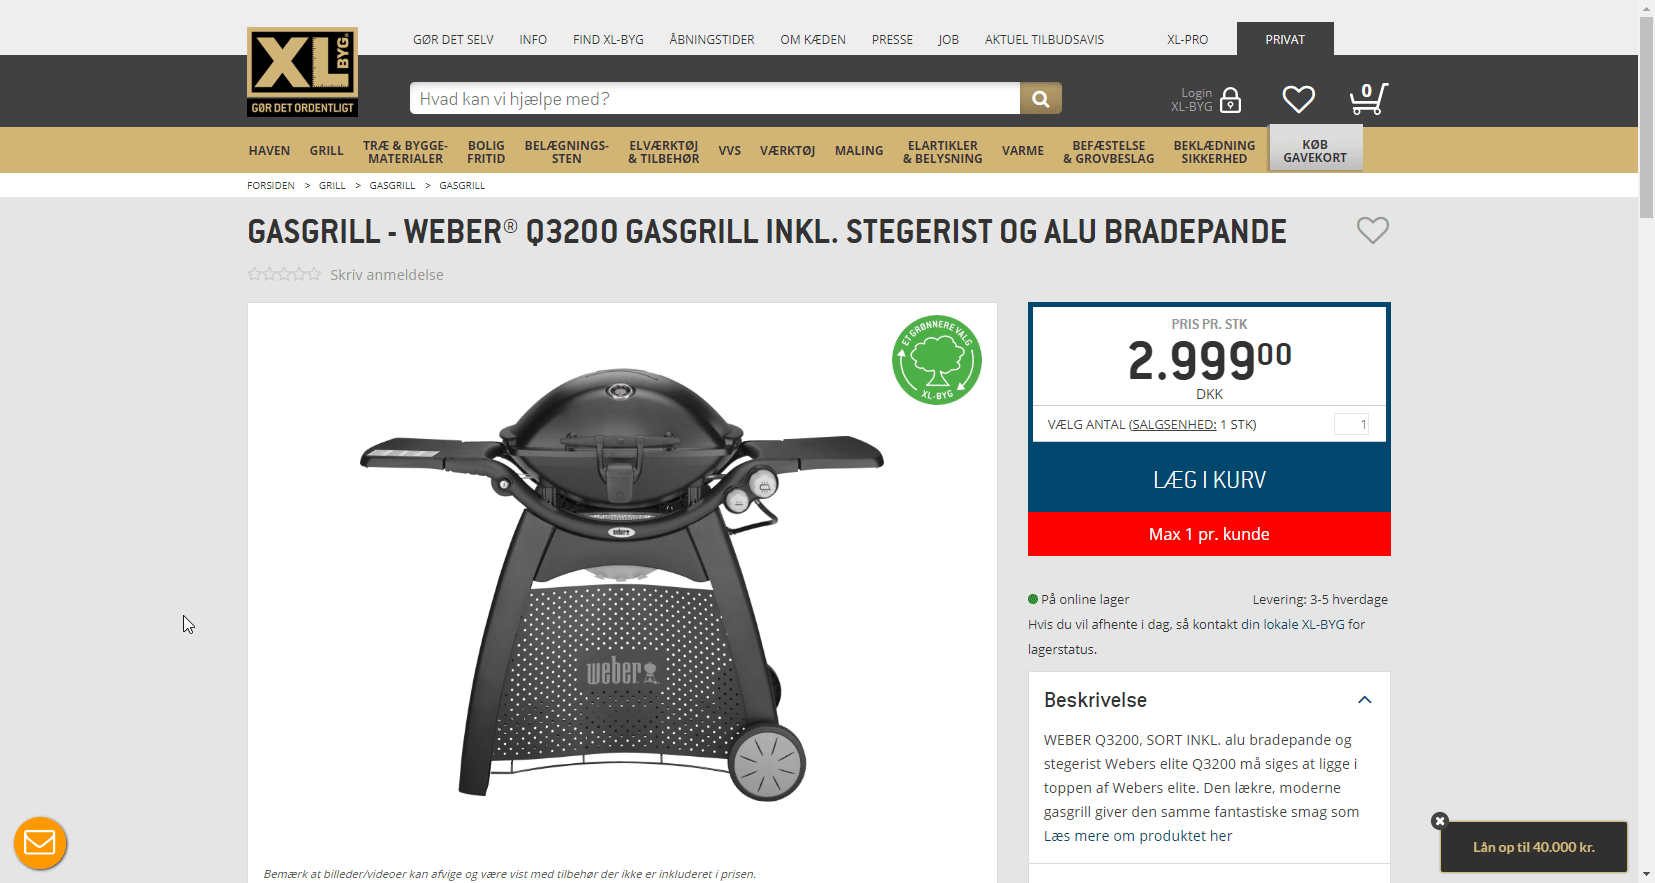Open the shopping cart icon
The width and height of the screenshot is (1655, 883).
tap(1368, 98)
